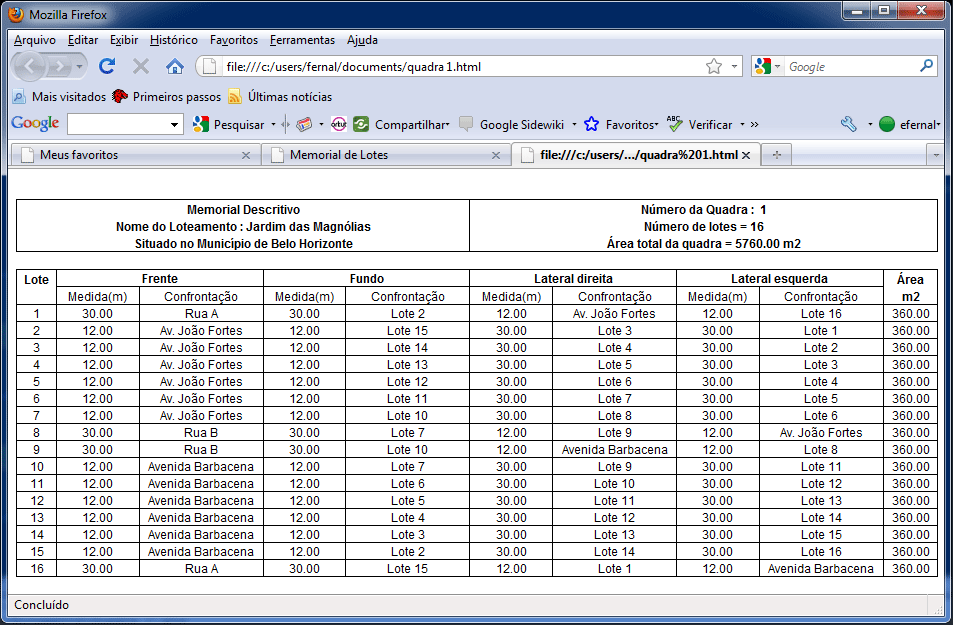Click the Compartilhar share icon
This screenshot has height=625, width=953.
[362, 125]
